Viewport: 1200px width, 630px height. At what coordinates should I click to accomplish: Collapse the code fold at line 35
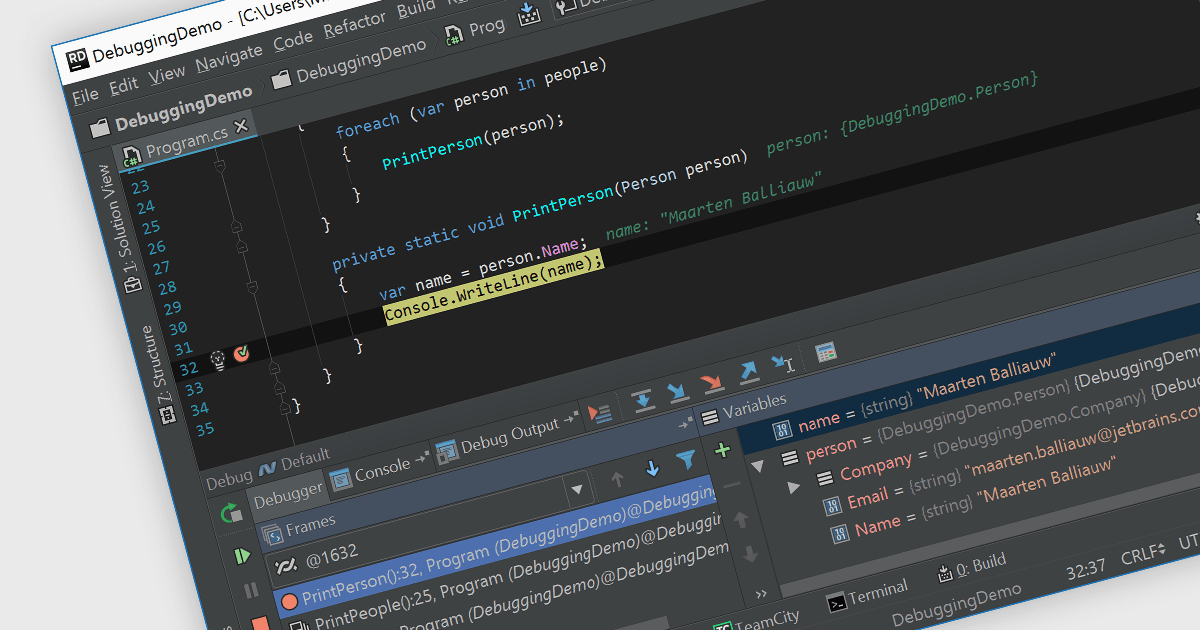click(284, 409)
